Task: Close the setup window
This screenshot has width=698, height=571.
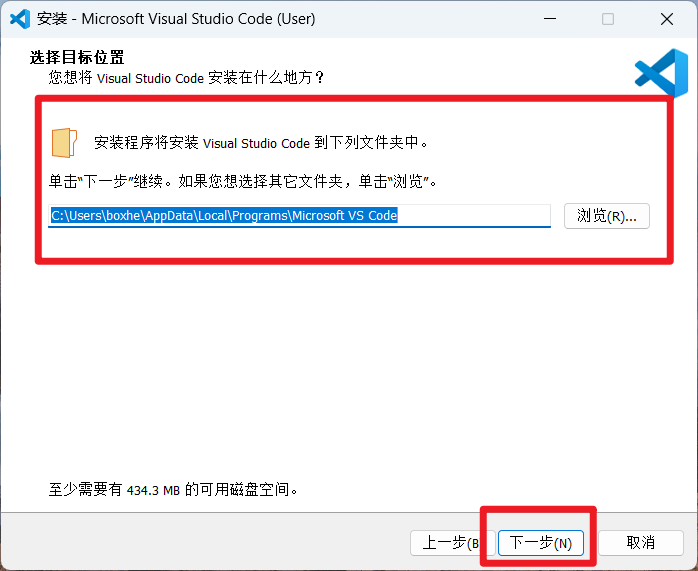Action: [667, 19]
